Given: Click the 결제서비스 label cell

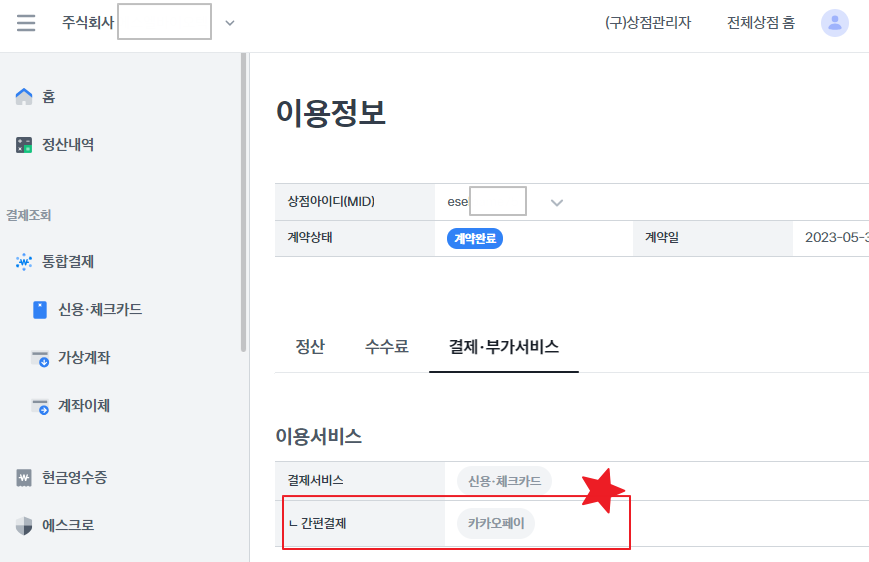Looking at the screenshot, I should click(360, 481).
